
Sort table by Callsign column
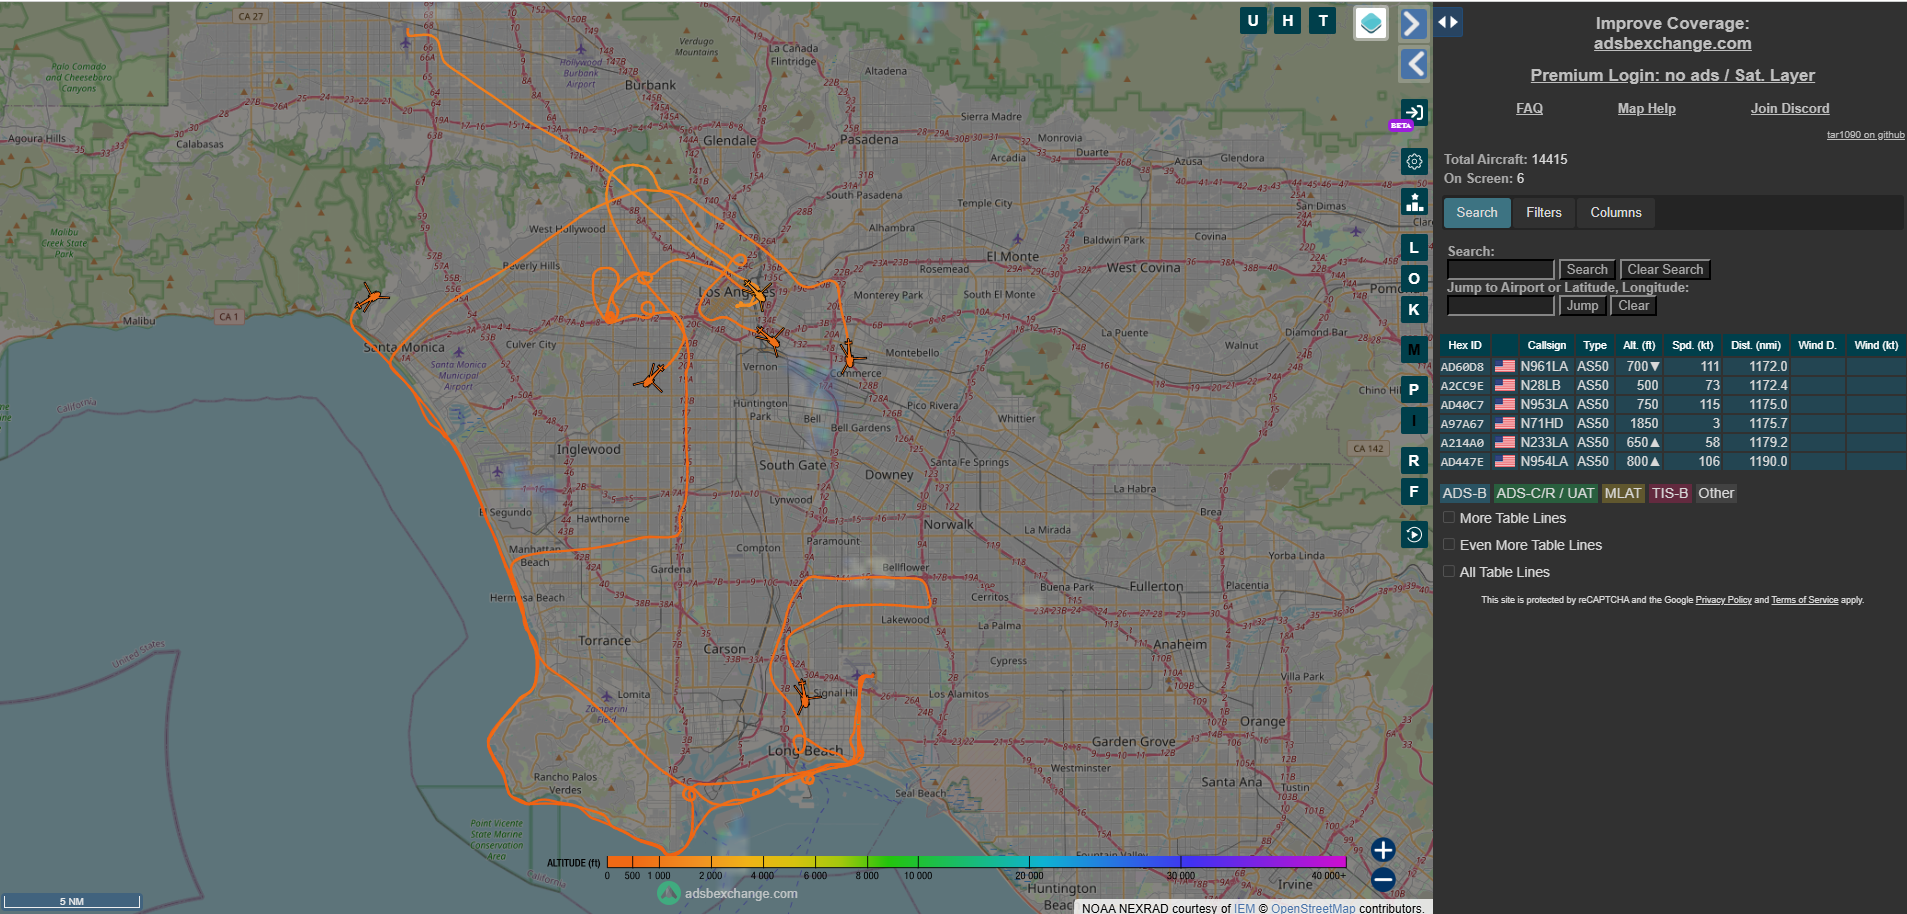(1546, 346)
